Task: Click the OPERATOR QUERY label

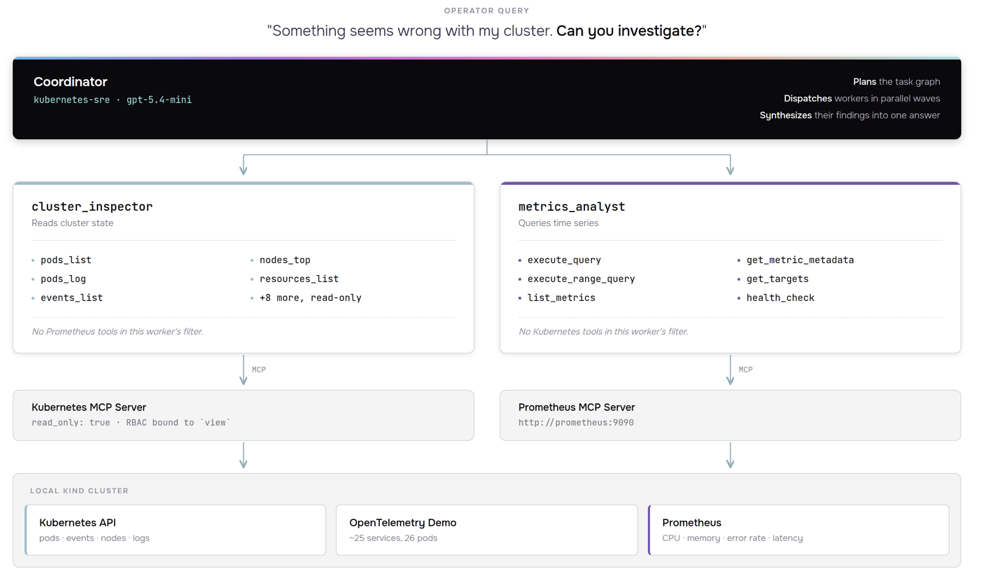Action: (487, 11)
